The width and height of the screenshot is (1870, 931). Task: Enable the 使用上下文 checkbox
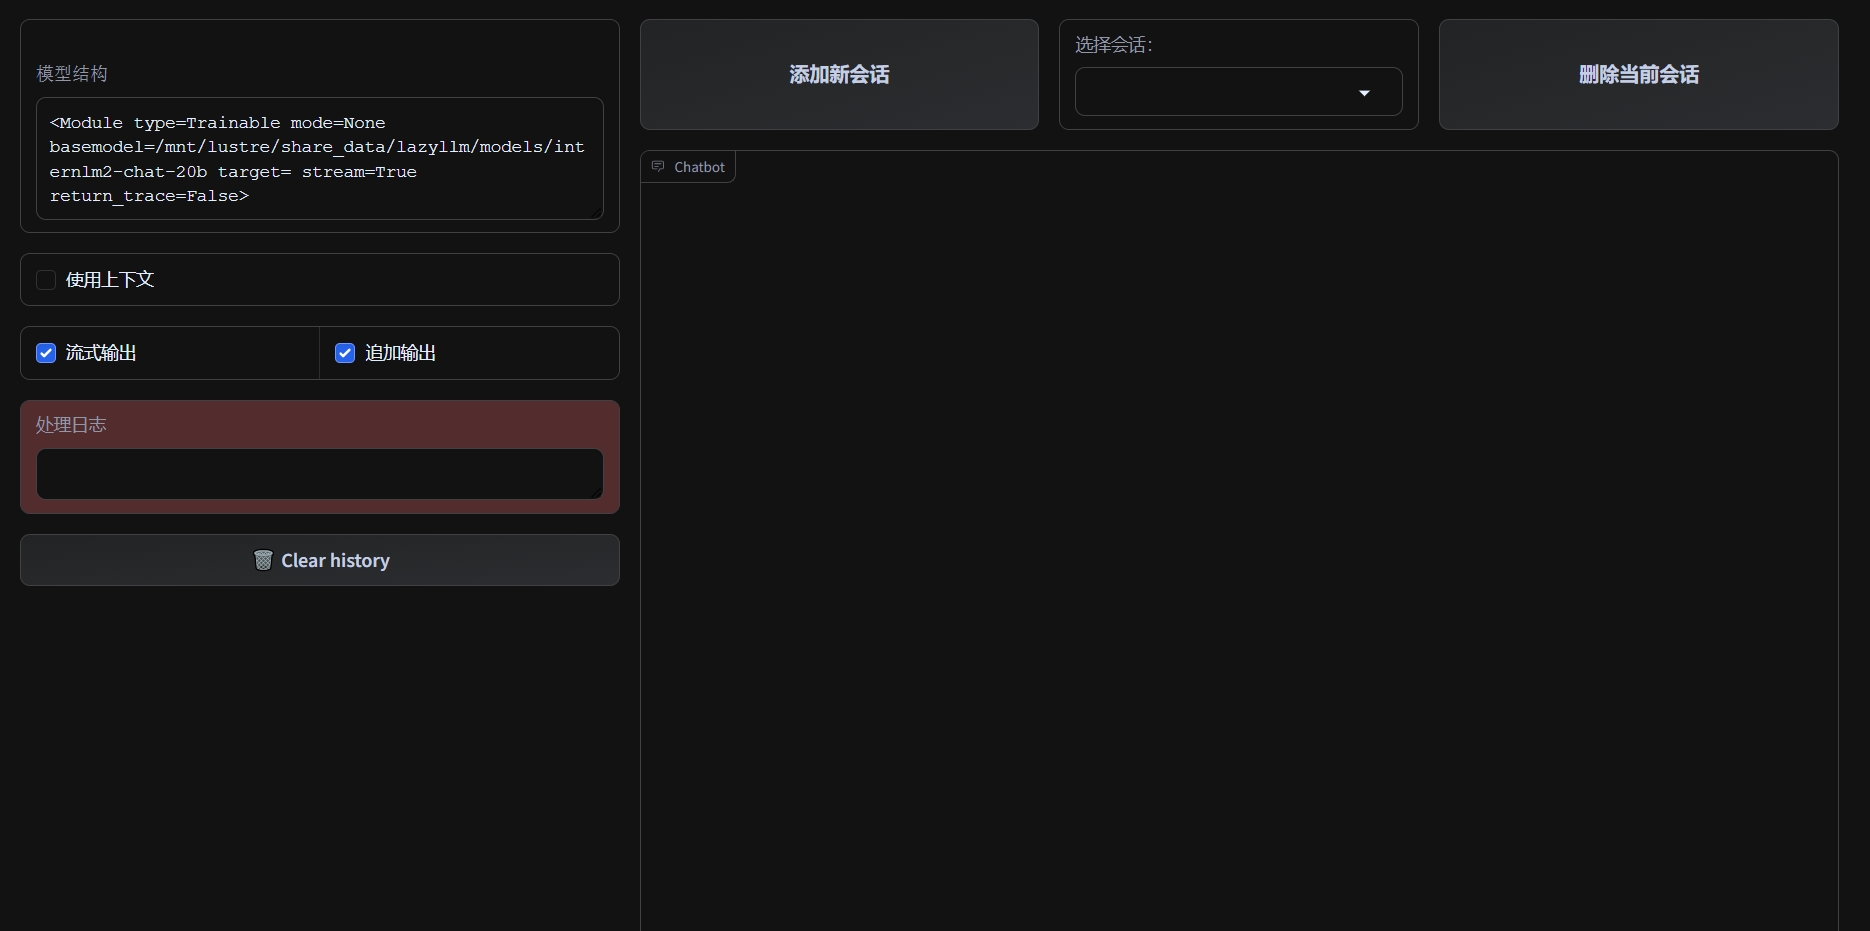[46, 280]
